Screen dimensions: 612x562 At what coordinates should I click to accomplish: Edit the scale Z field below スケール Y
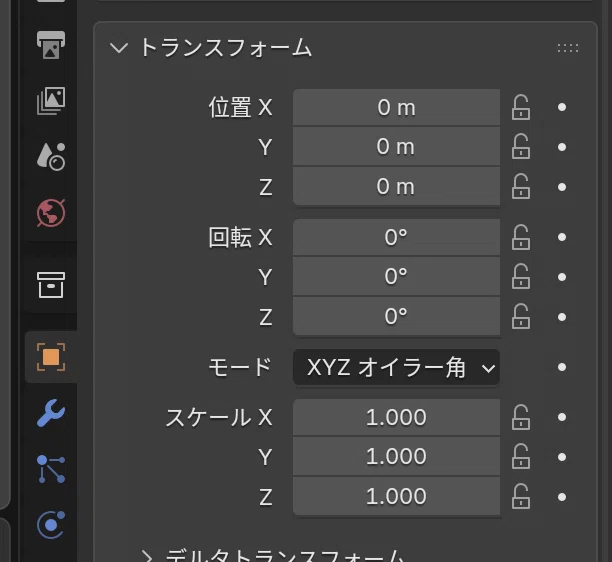point(396,496)
